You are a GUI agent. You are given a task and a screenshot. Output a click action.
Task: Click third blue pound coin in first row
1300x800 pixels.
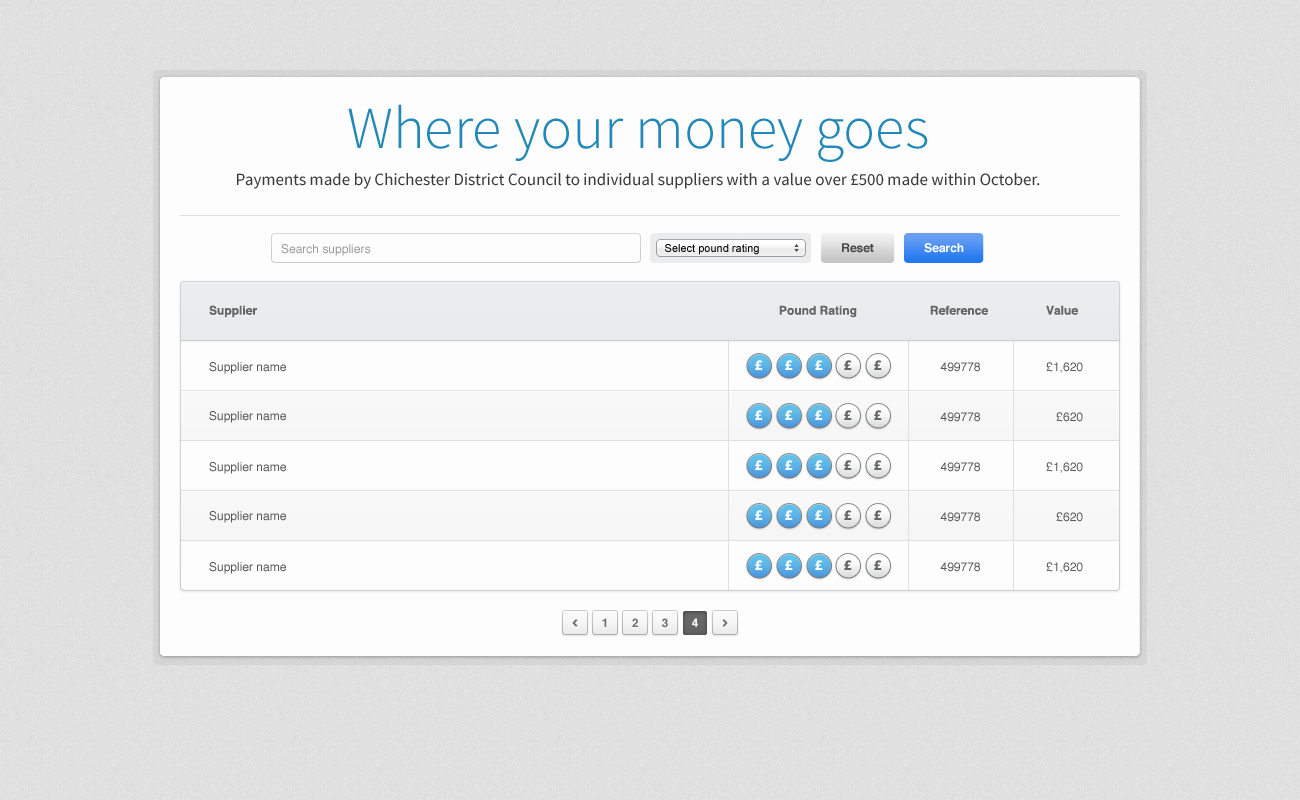pyautogui.click(x=819, y=366)
